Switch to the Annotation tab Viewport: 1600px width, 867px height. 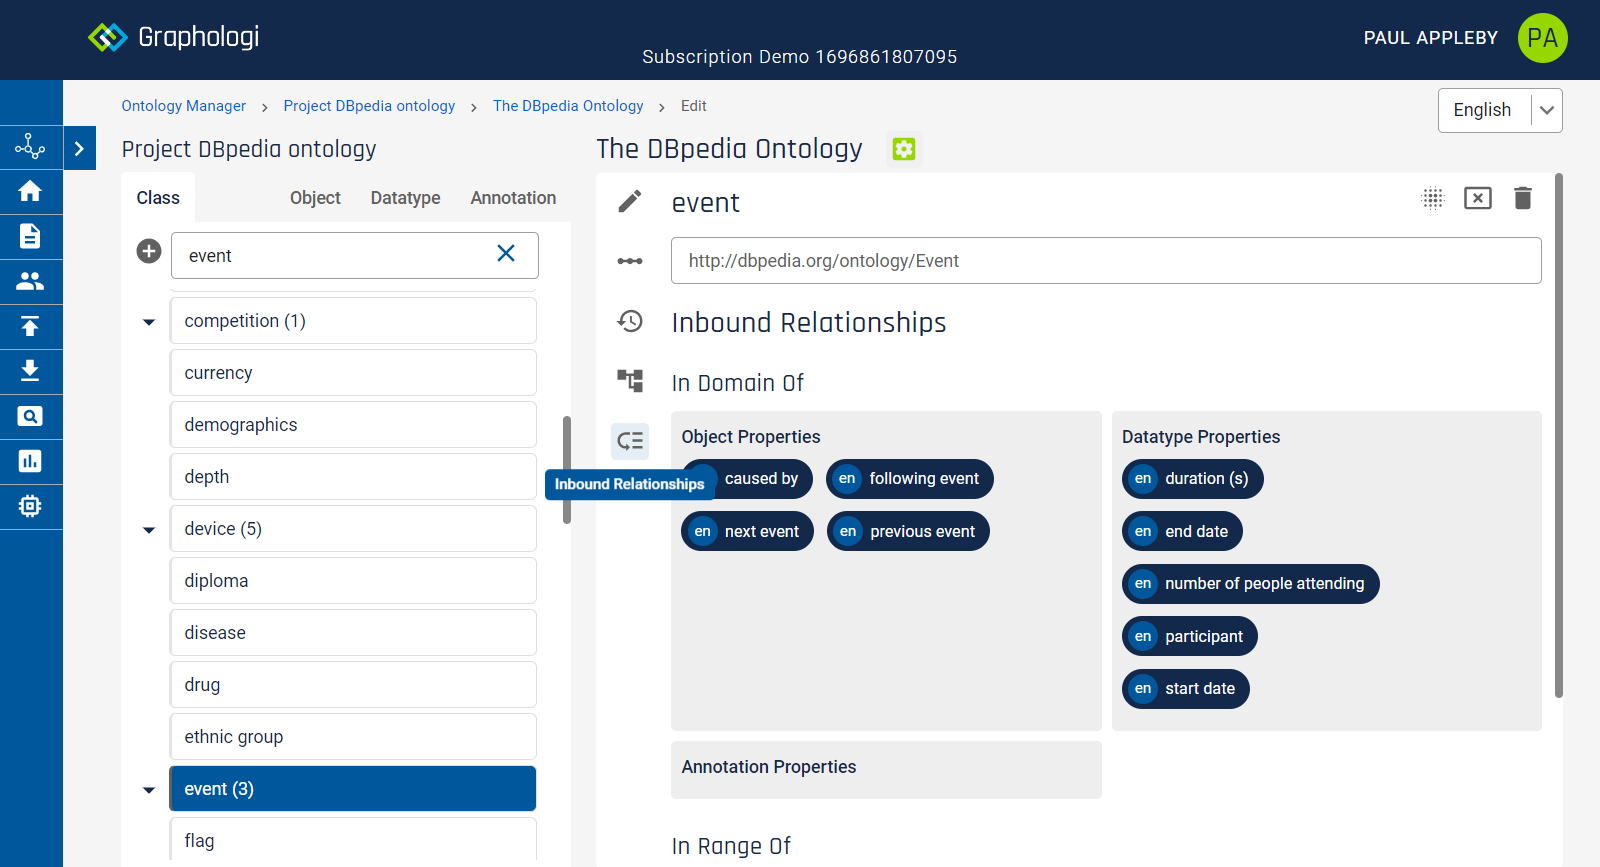pos(513,198)
